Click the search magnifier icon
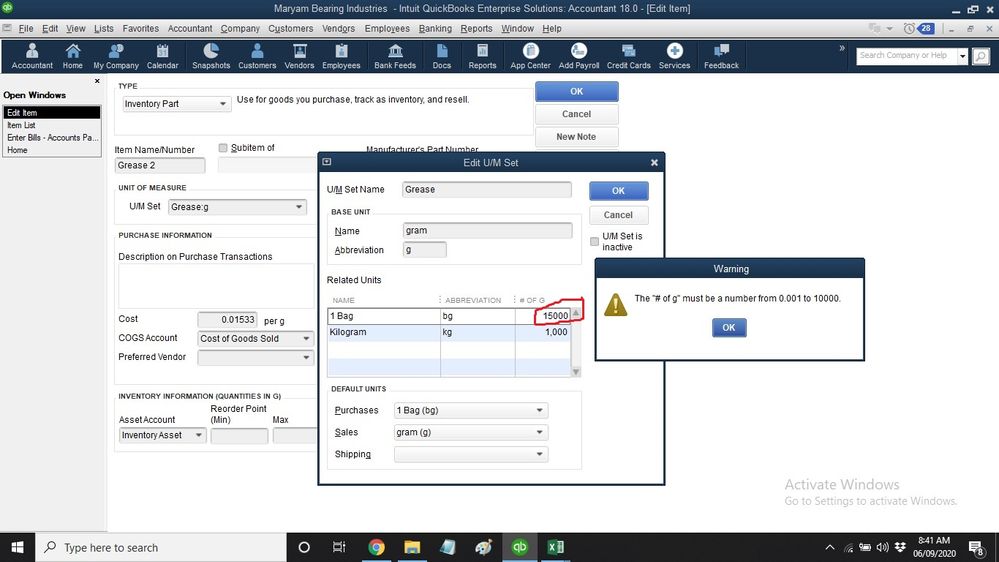Screen dimensions: 999x562 click(x=981, y=57)
